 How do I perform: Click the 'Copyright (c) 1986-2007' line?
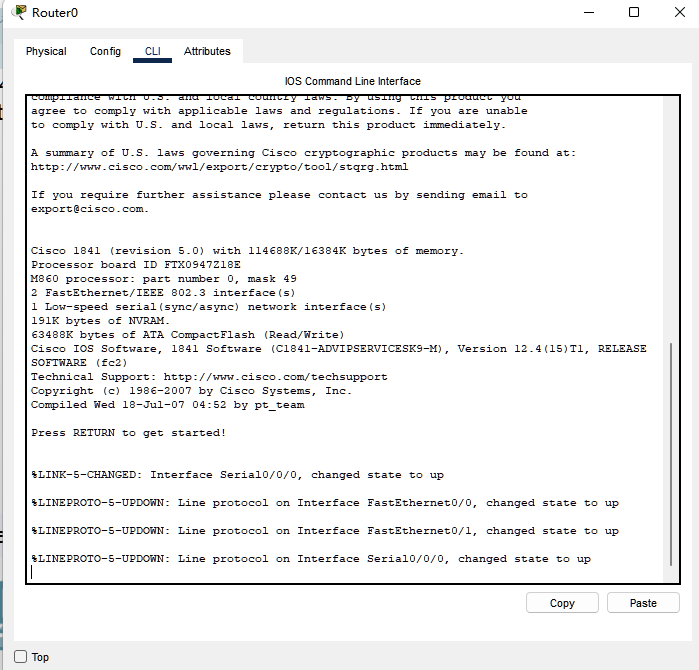pos(191,391)
